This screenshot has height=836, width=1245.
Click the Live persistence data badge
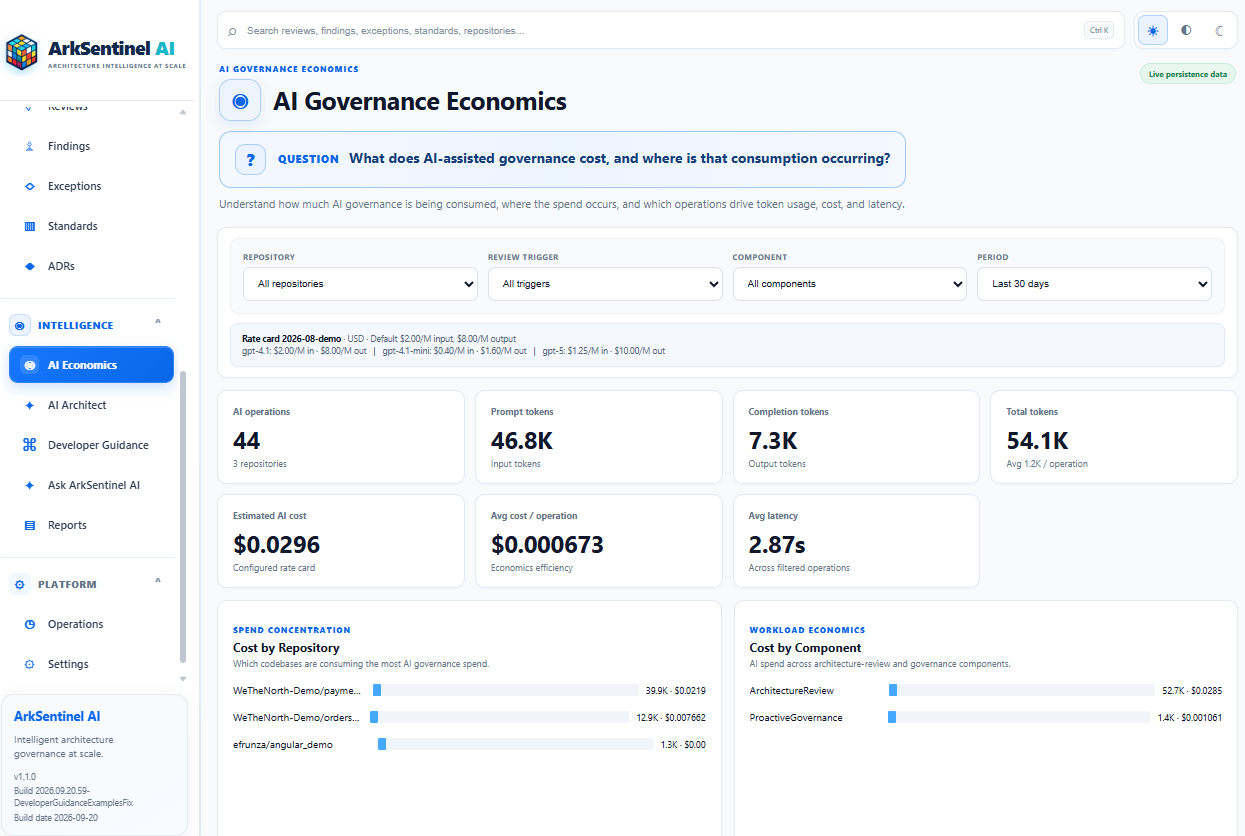pos(1187,74)
